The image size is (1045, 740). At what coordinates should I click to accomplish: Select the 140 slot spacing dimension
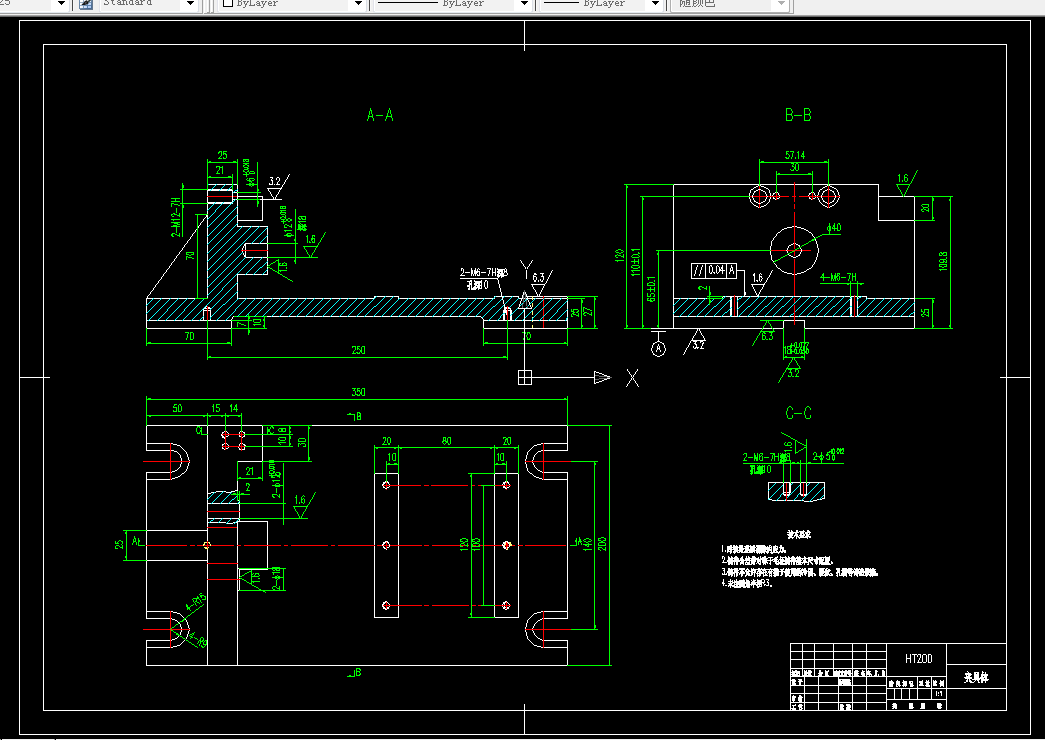(586, 543)
